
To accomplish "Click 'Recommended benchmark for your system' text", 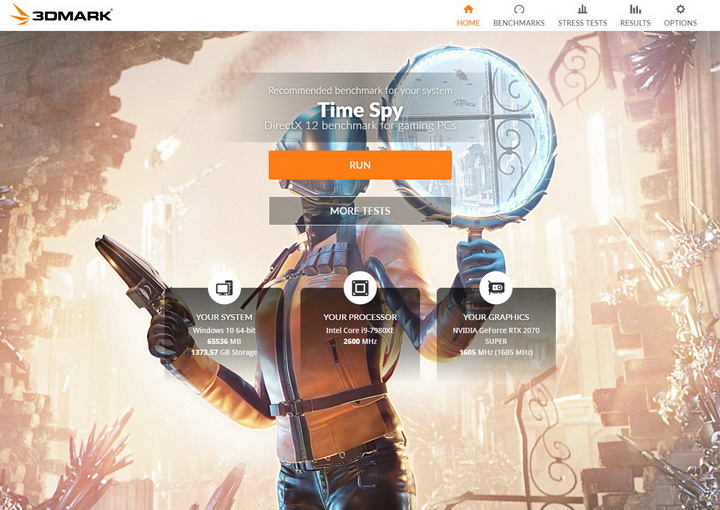I will [x=360, y=90].
